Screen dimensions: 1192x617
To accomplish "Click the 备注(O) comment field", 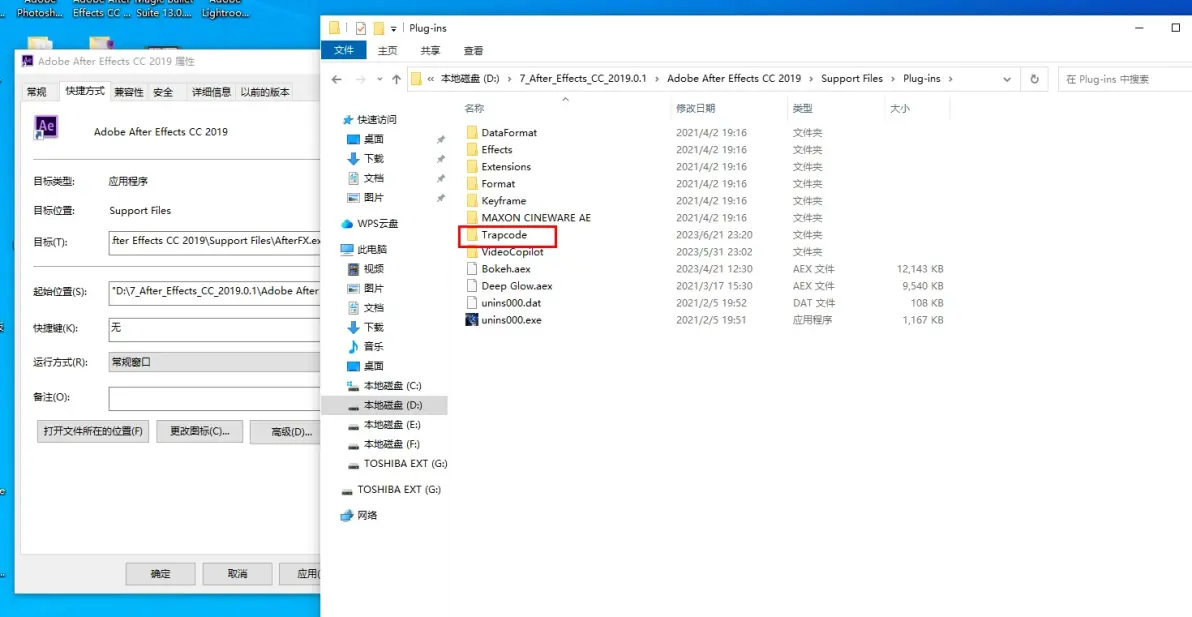I will (x=214, y=398).
